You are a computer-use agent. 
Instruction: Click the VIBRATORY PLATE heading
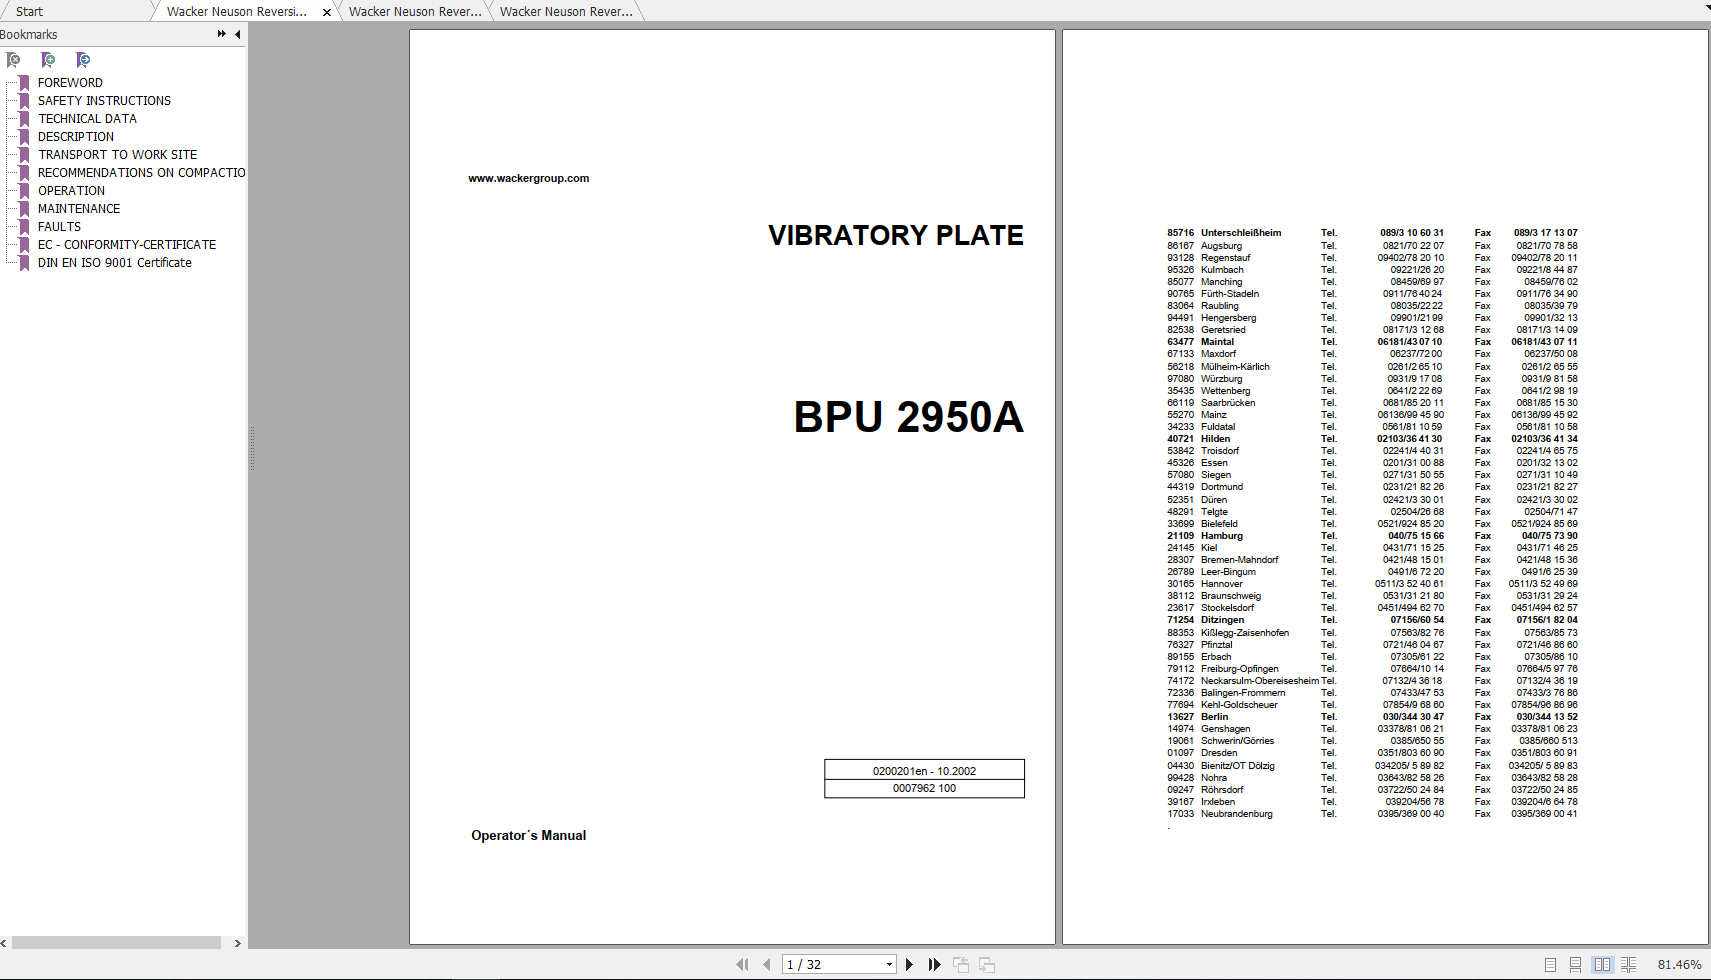[x=896, y=236]
